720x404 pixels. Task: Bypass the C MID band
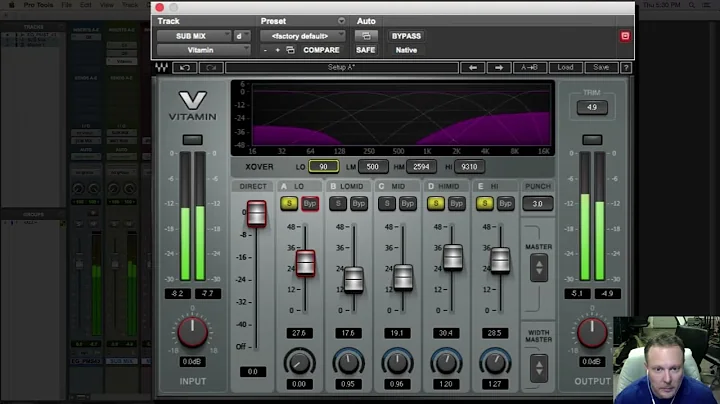tap(407, 203)
